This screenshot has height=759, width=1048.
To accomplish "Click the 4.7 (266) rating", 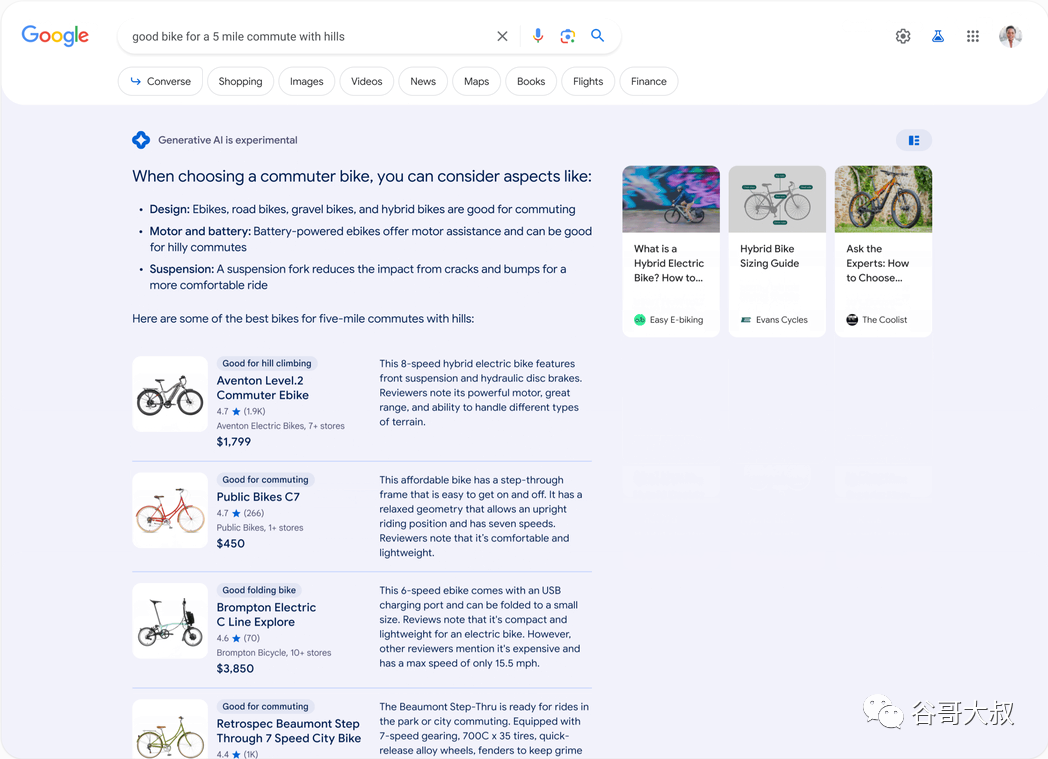I will tap(240, 513).
